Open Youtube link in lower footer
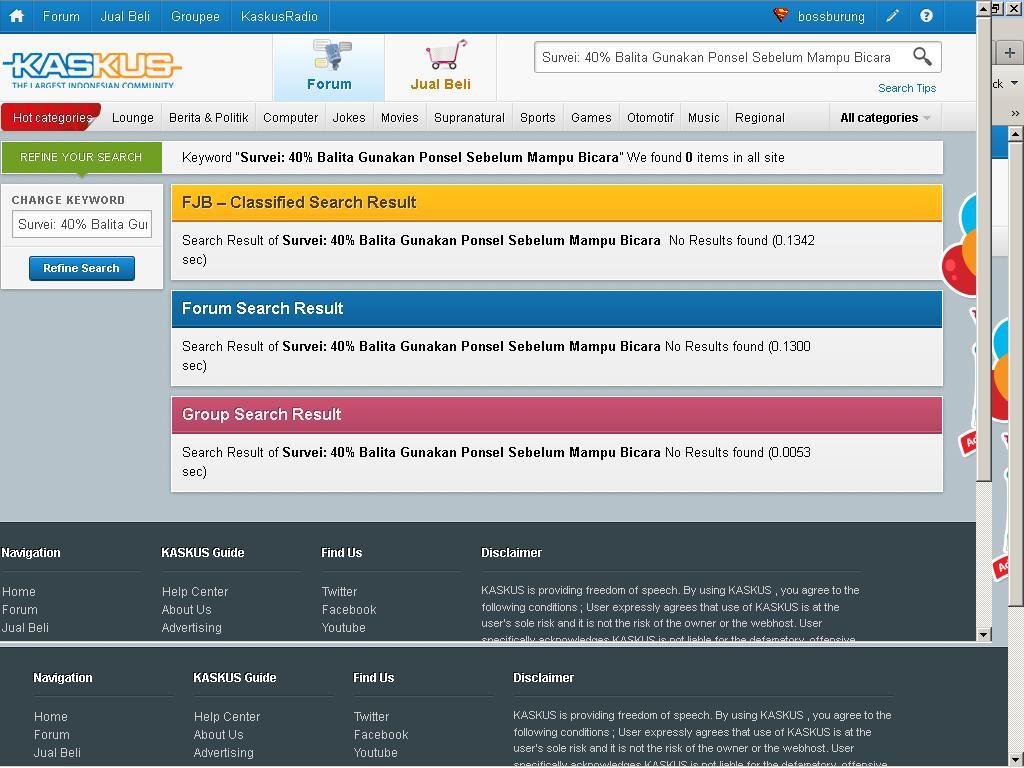 coord(376,752)
